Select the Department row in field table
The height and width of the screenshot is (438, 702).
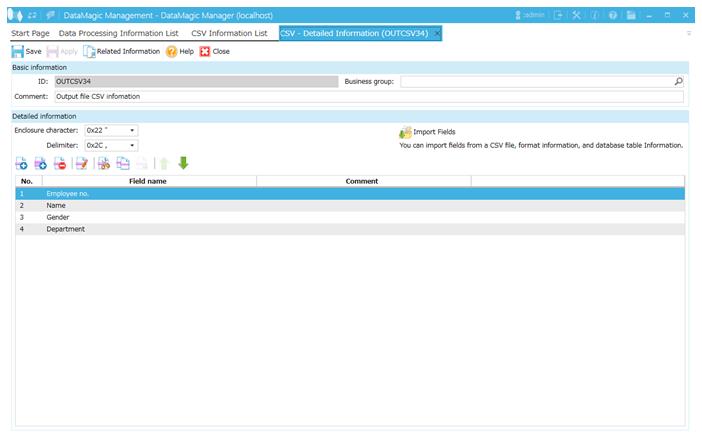coord(65,229)
